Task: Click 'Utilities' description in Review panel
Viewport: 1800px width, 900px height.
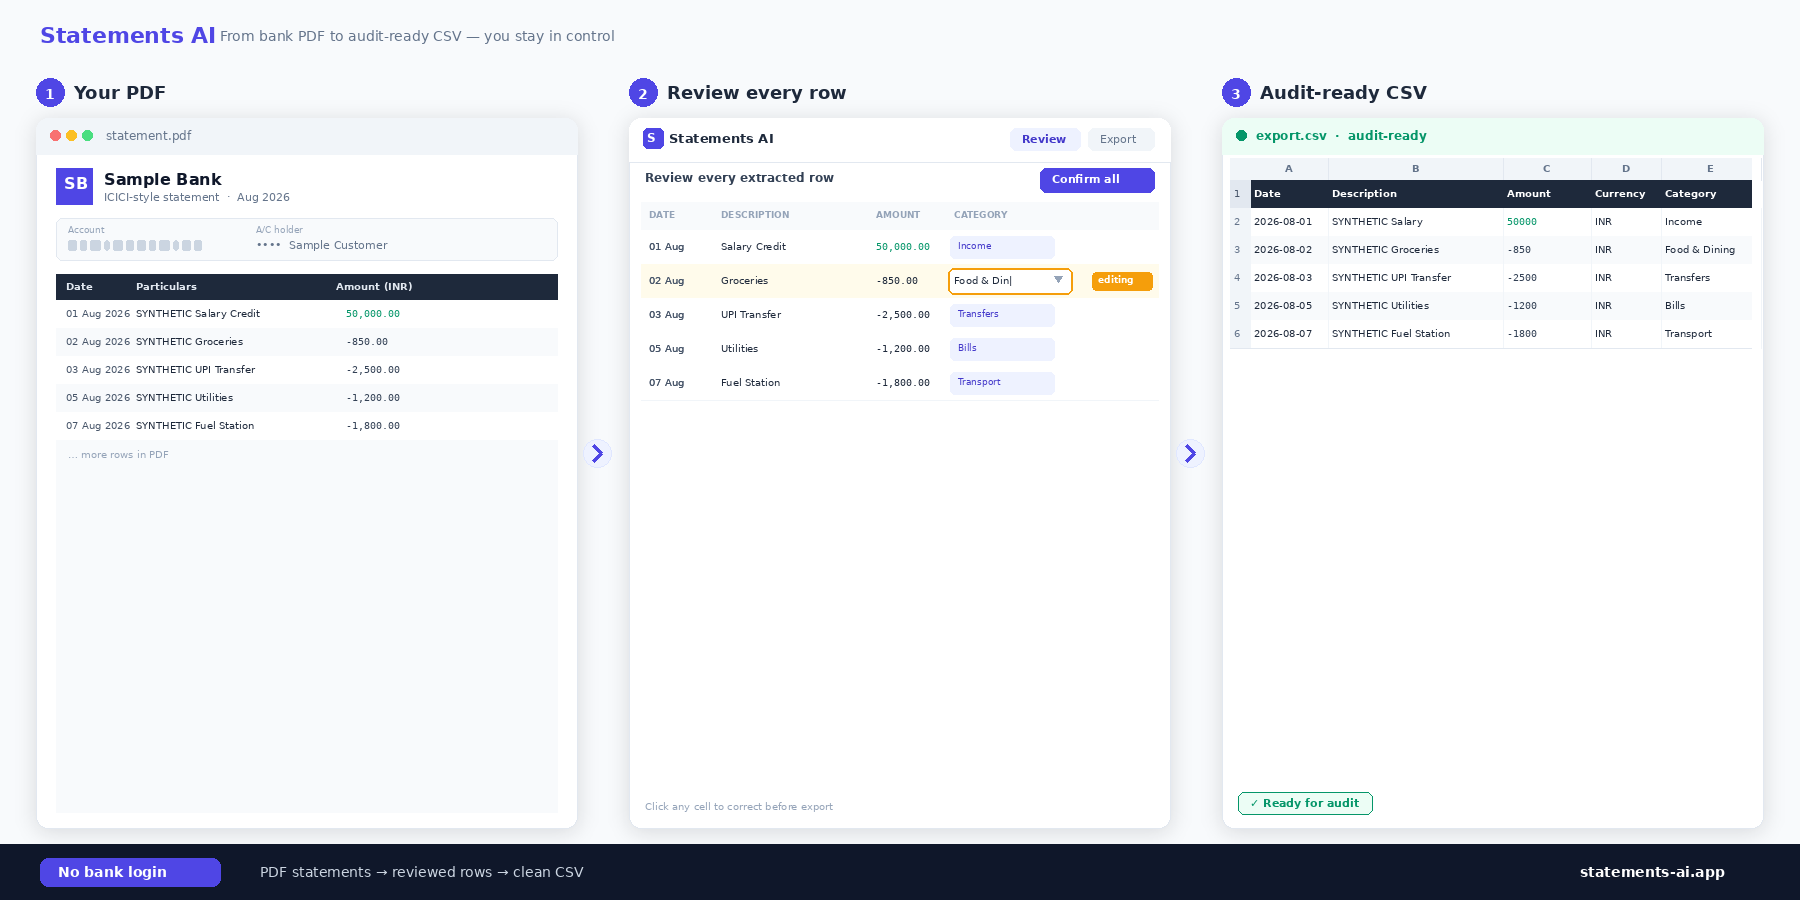Action: (x=739, y=349)
